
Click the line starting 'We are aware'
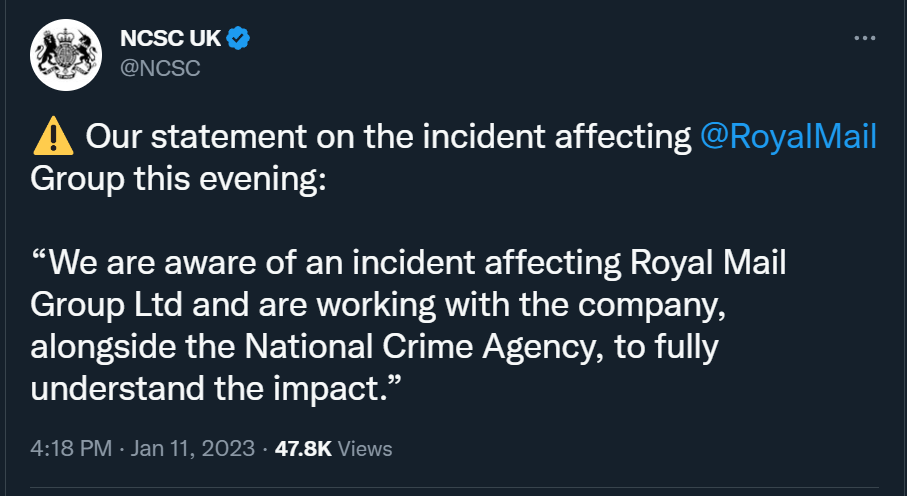pyautogui.click(x=408, y=262)
